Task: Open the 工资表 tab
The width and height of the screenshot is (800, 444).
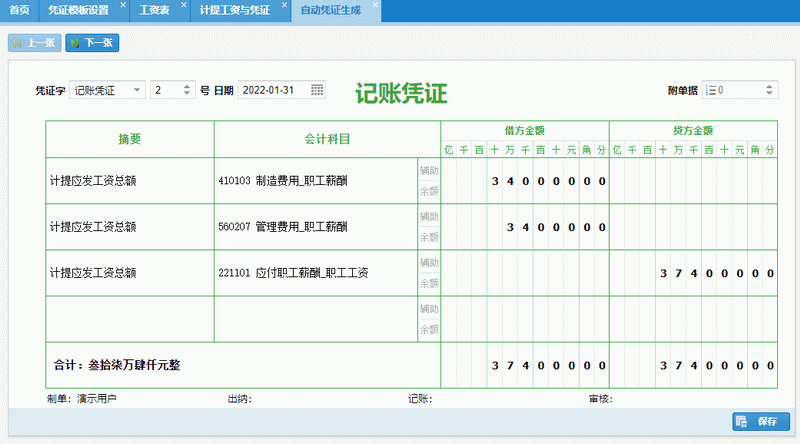Action: 154,10
